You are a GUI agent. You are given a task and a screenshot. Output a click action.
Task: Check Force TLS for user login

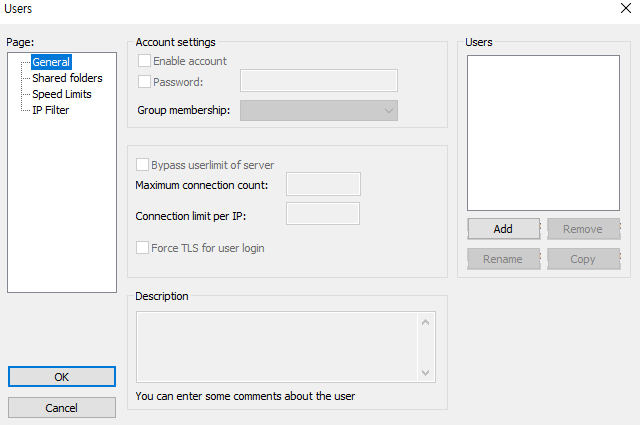coord(142,247)
